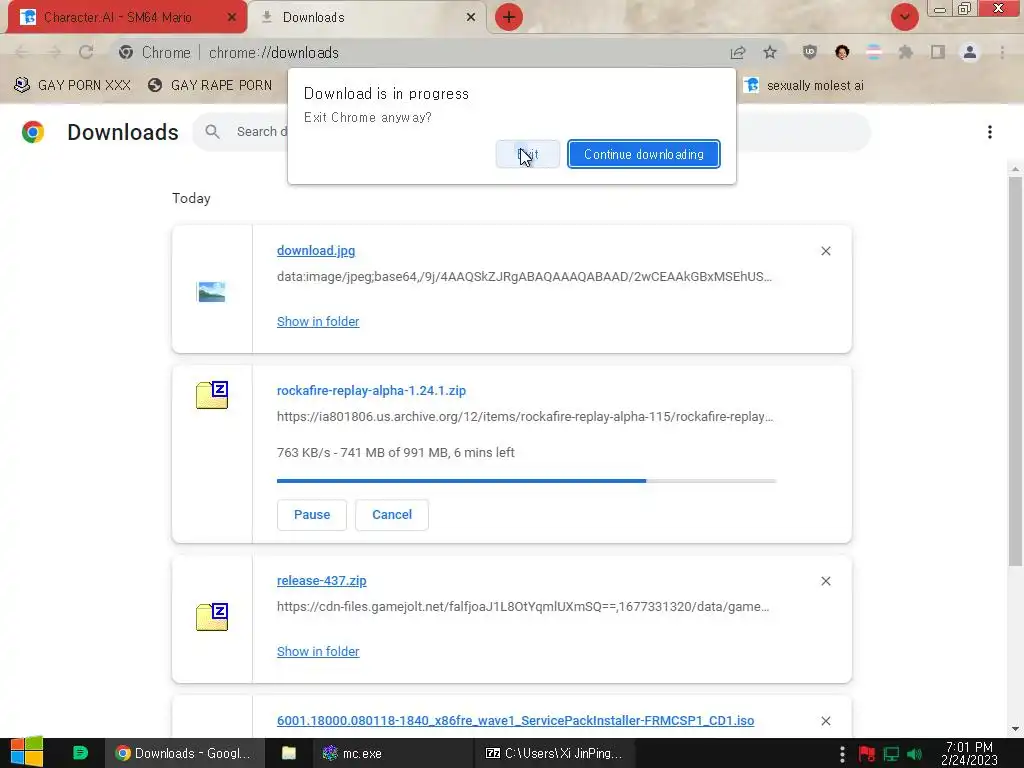Image resolution: width=1024 pixels, height=768 pixels.
Task: Share this page via share icon
Action: click(738, 52)
